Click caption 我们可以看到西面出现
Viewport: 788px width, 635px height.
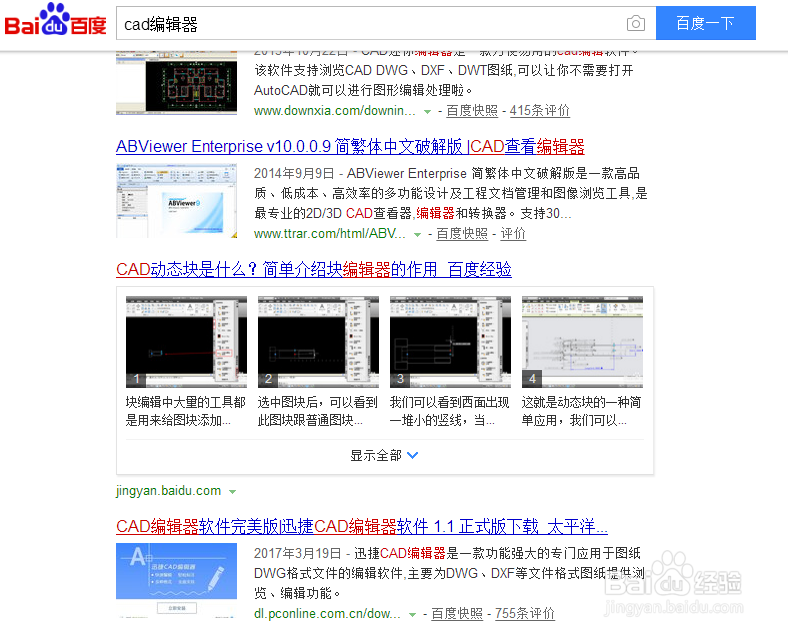click(x=450, y=402)
